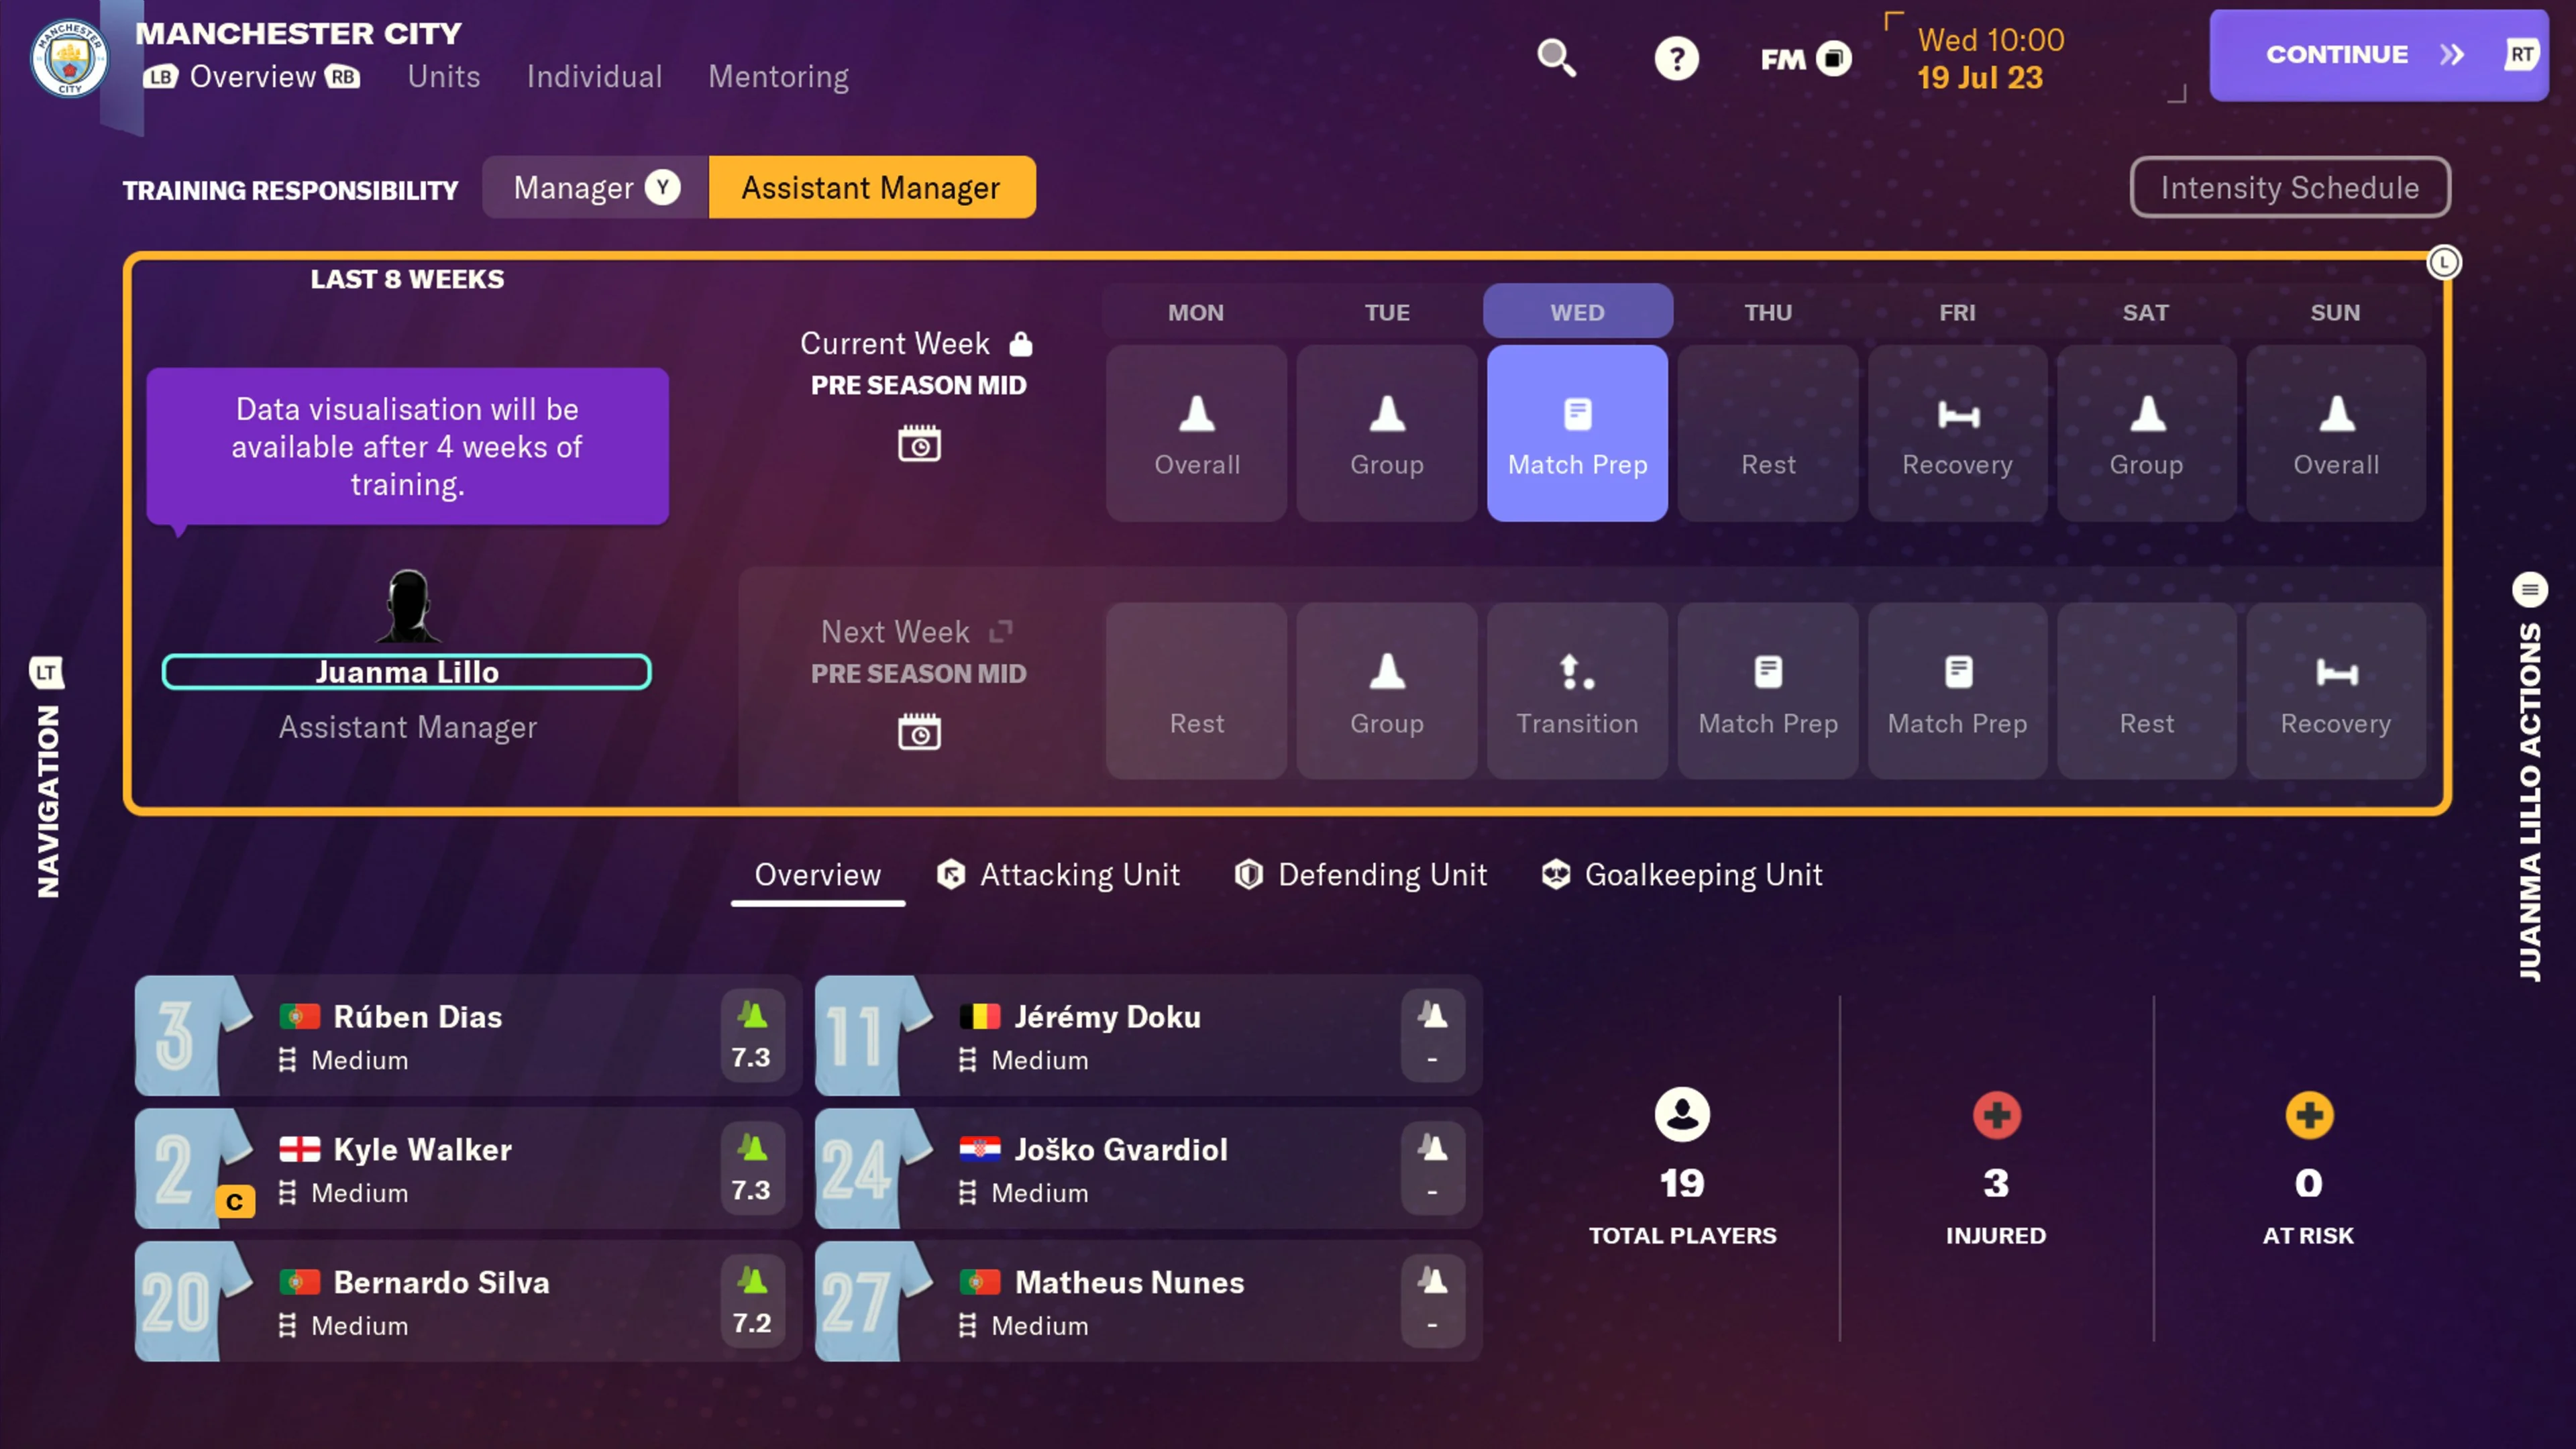The image size is (2576, 1449).
Task: Expand next week's Transition session
Action: (x=1577, y=691)
